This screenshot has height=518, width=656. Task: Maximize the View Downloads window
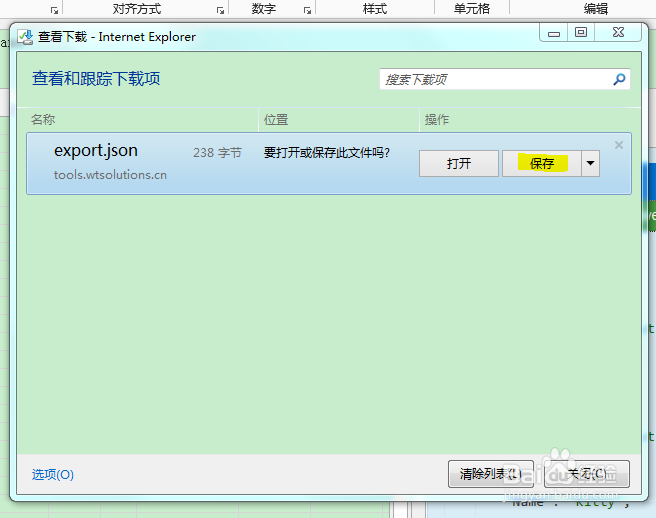click(x=581, y=33)
